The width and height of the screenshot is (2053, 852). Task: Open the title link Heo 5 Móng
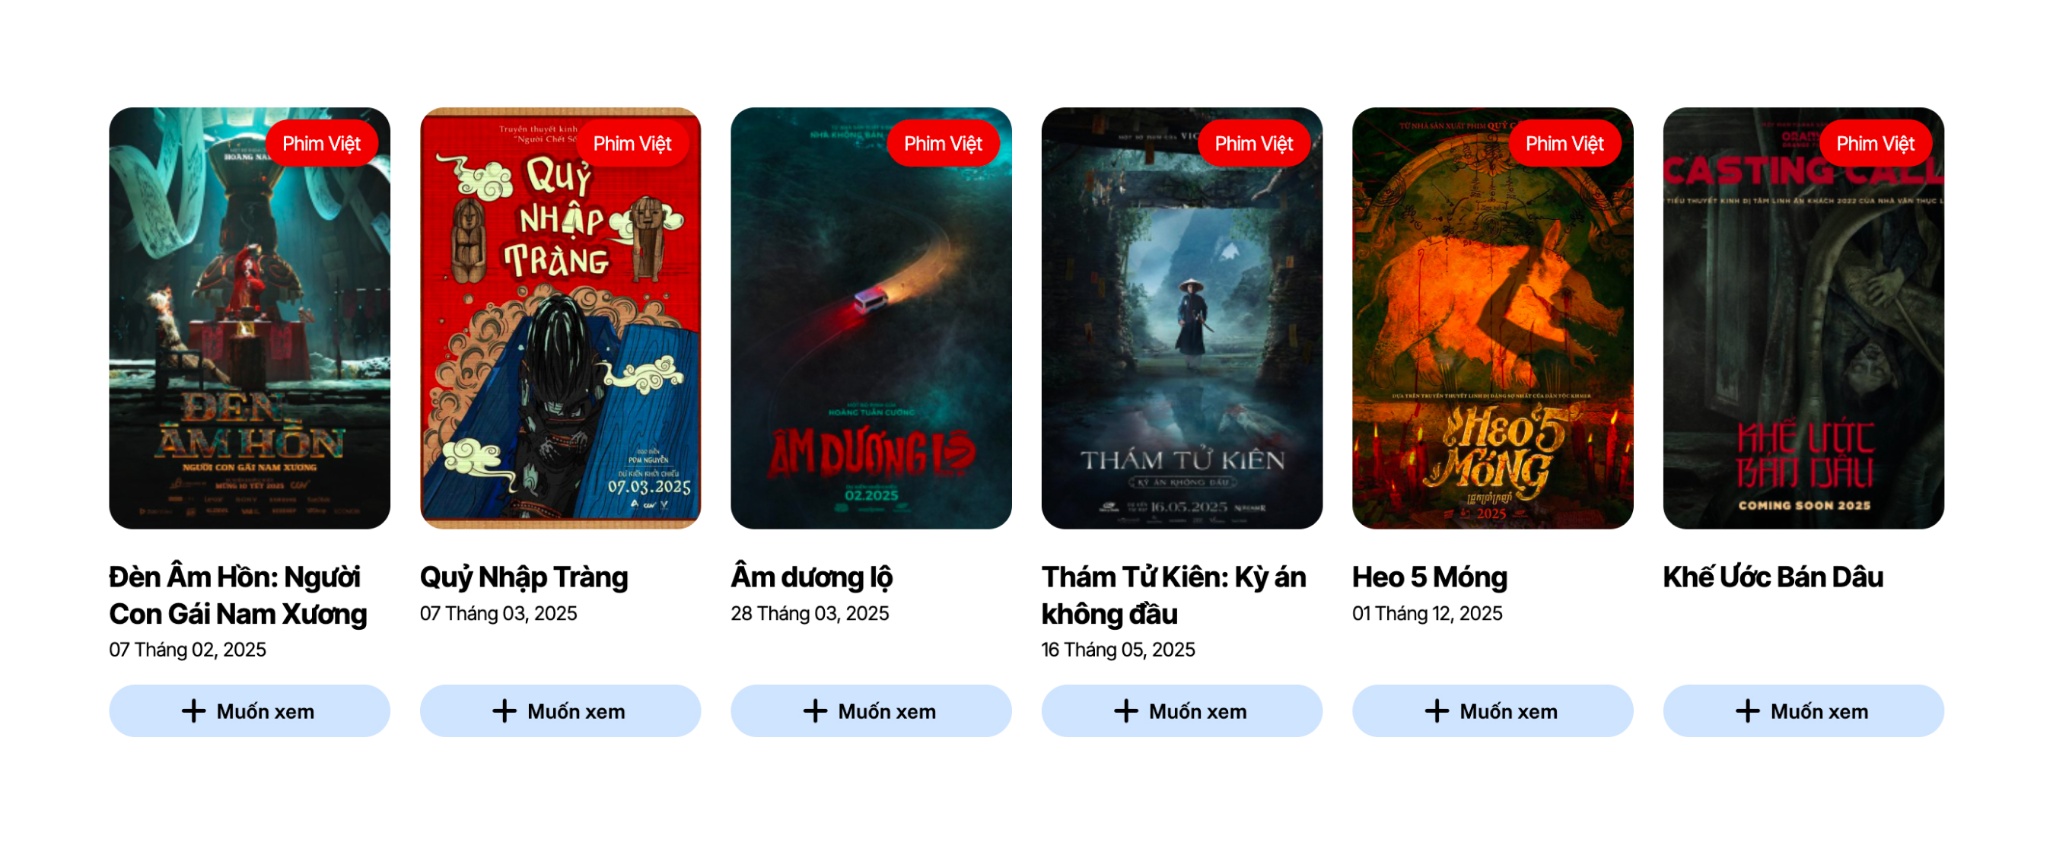1430,578
